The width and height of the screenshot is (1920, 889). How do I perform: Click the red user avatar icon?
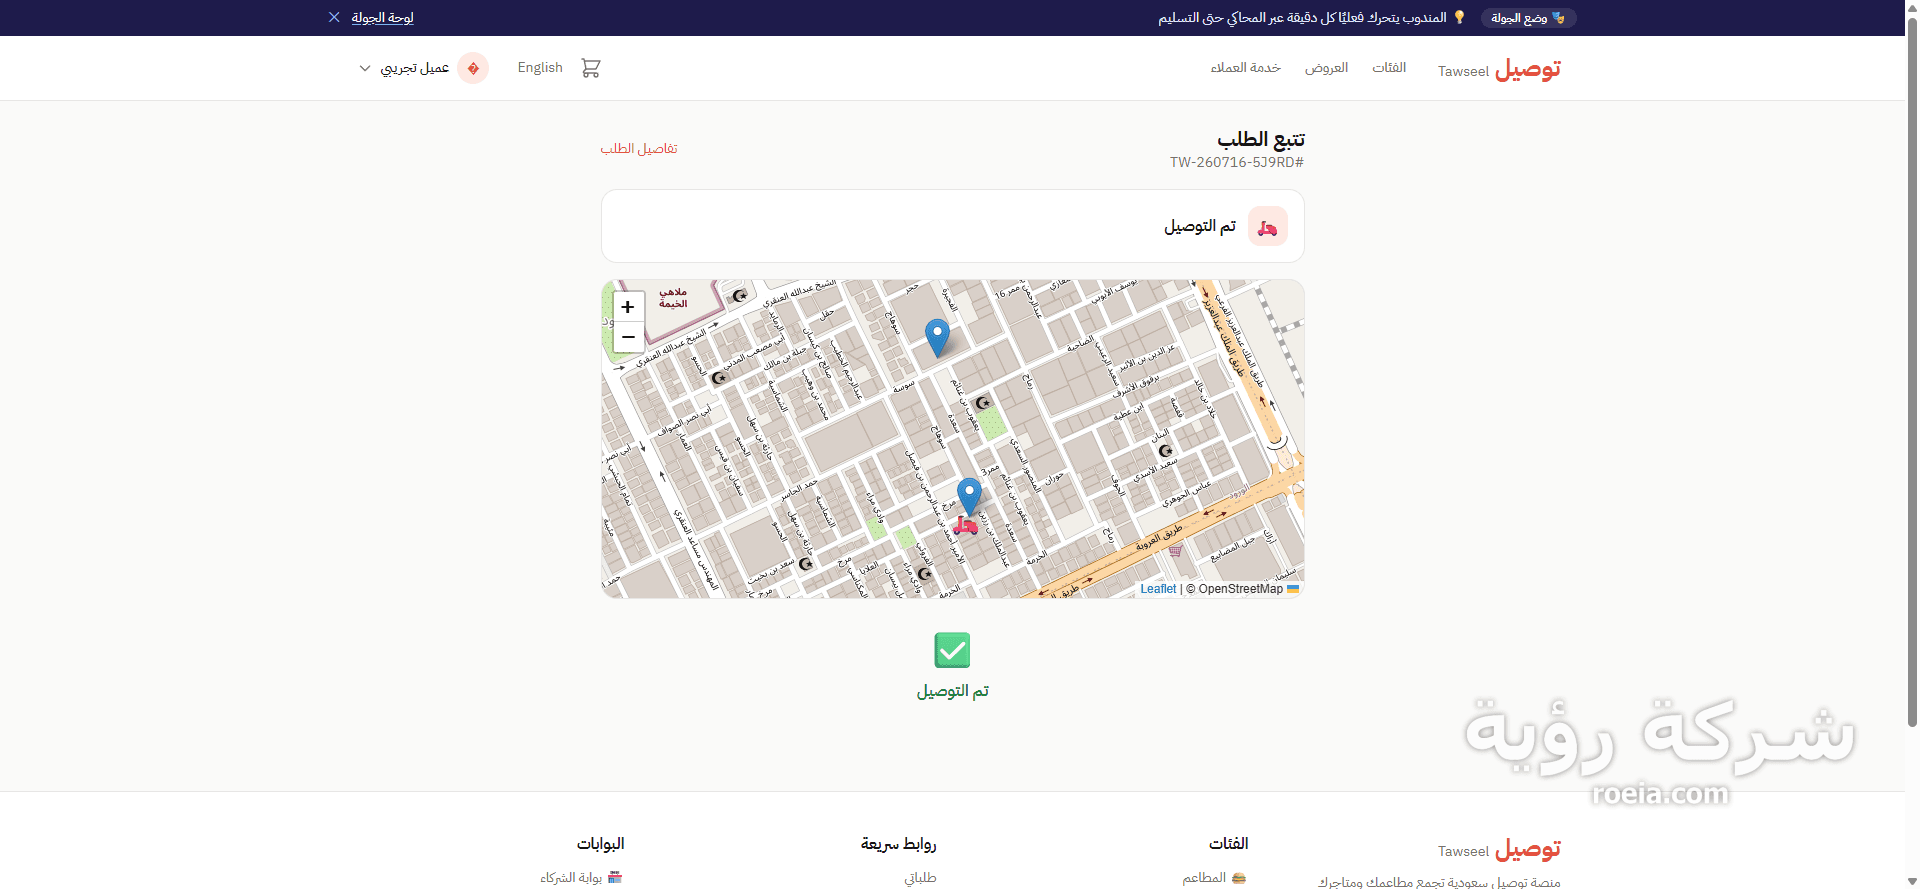point(473,68)
